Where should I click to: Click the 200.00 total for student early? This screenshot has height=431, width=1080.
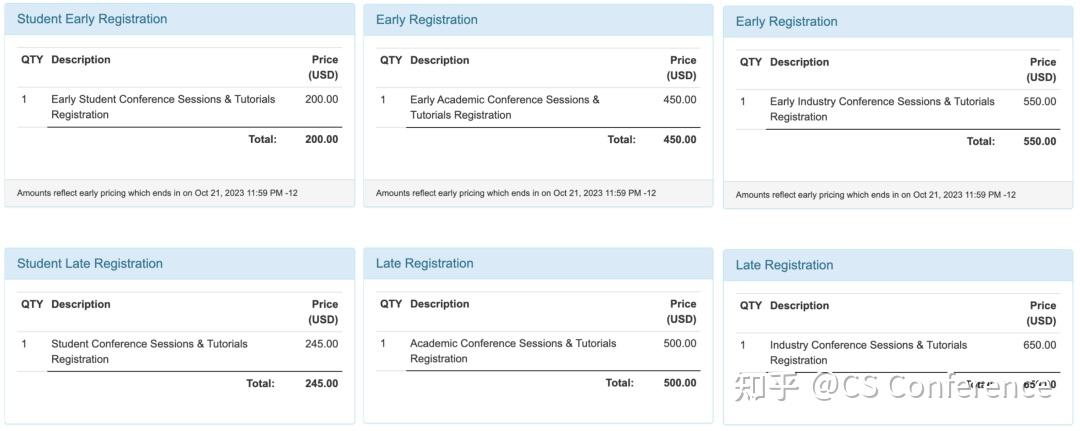(x=321, y=140)
